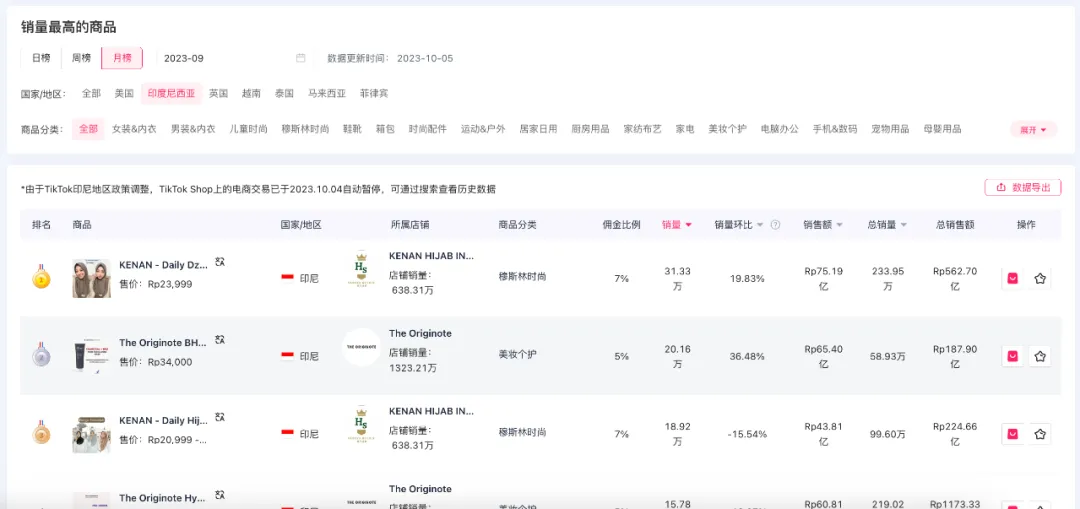Open the KENAN HIJAB IN store in the first row
1080x509 pixels.
pyautogui.click(x=432, y=256)
